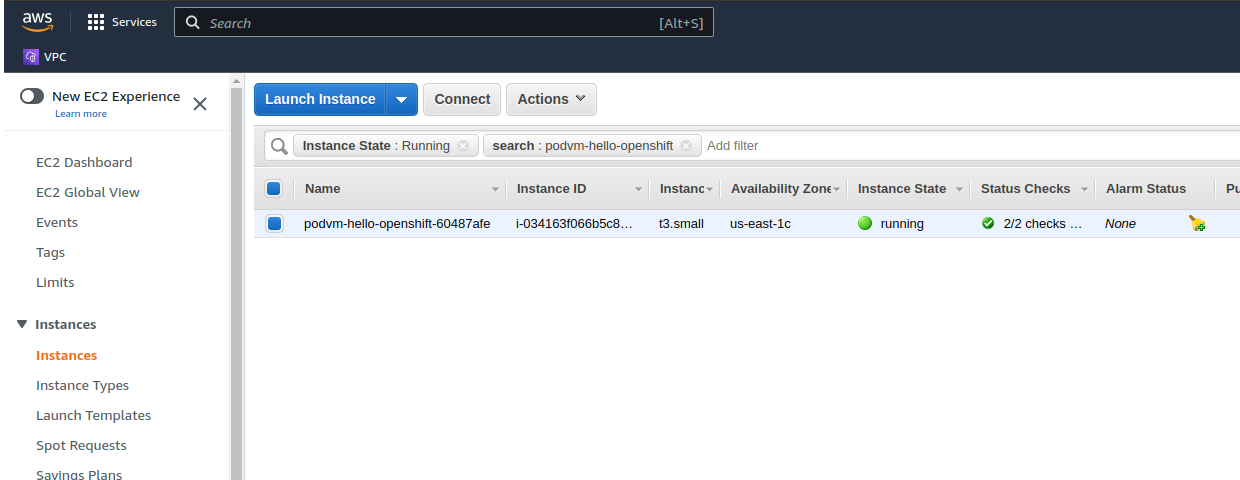Toggle the select-all instances checkbox
This screenshot has width=1240, height=480.
tap(274, 188)
